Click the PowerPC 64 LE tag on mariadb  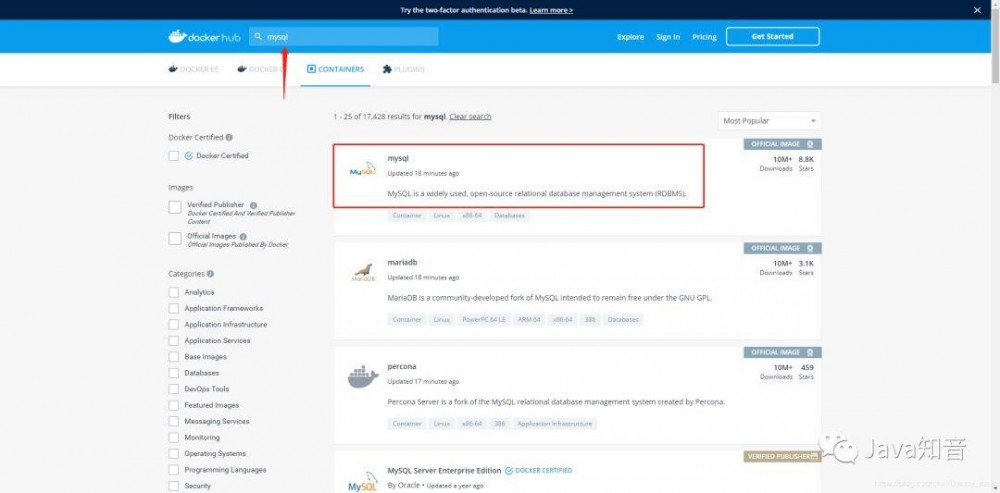click(483, 320)
